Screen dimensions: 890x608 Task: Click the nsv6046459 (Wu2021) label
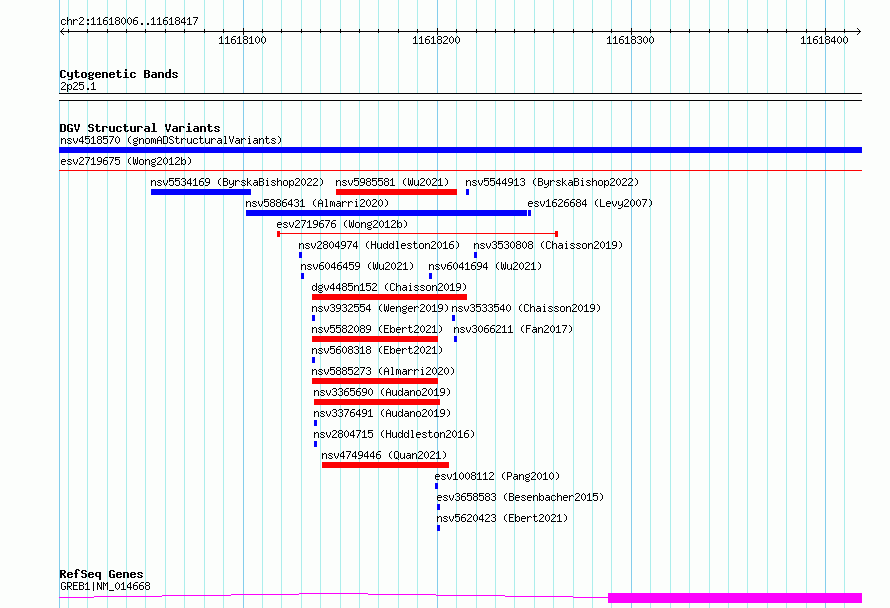click(358, 266)
